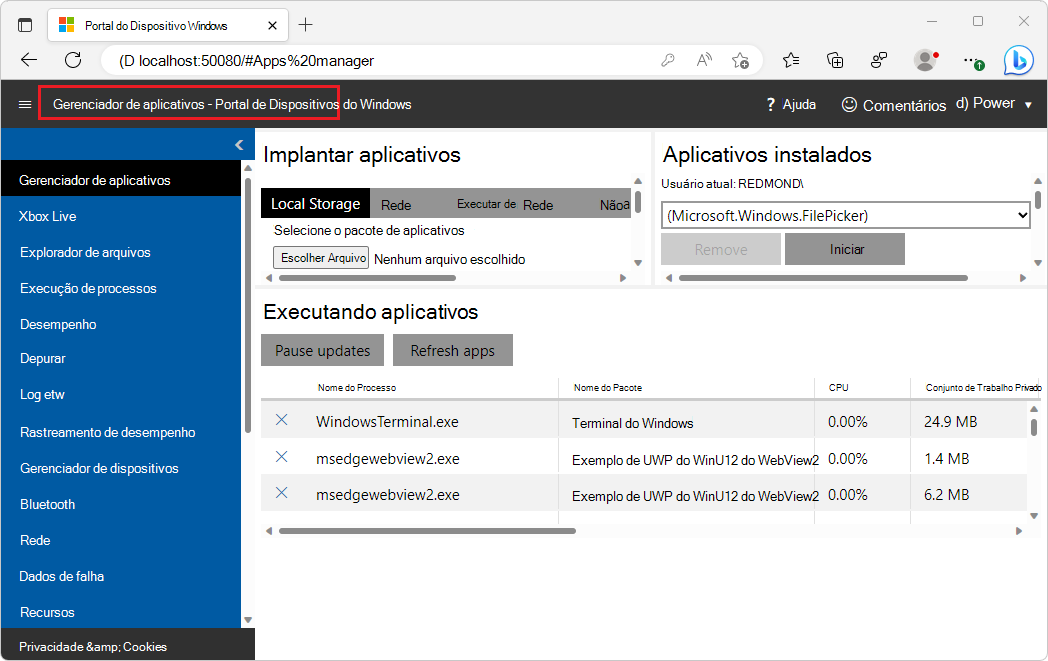Open browser Collections icon
1048x661 pixels.
tap(835, 60)
